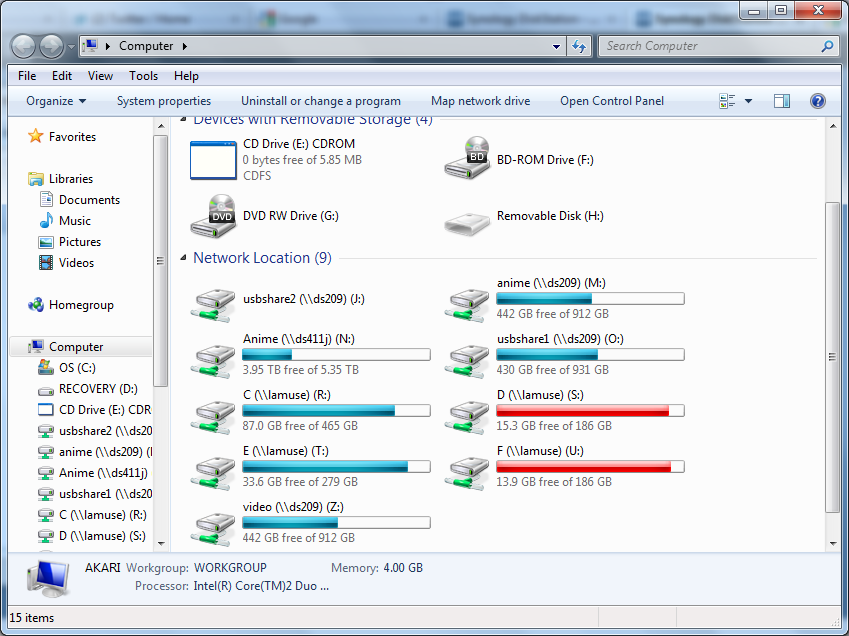Screen dimensions: 849x636
Task: Select the DVD RW Drive (G:) icon
Action: [x=213, y=216]
